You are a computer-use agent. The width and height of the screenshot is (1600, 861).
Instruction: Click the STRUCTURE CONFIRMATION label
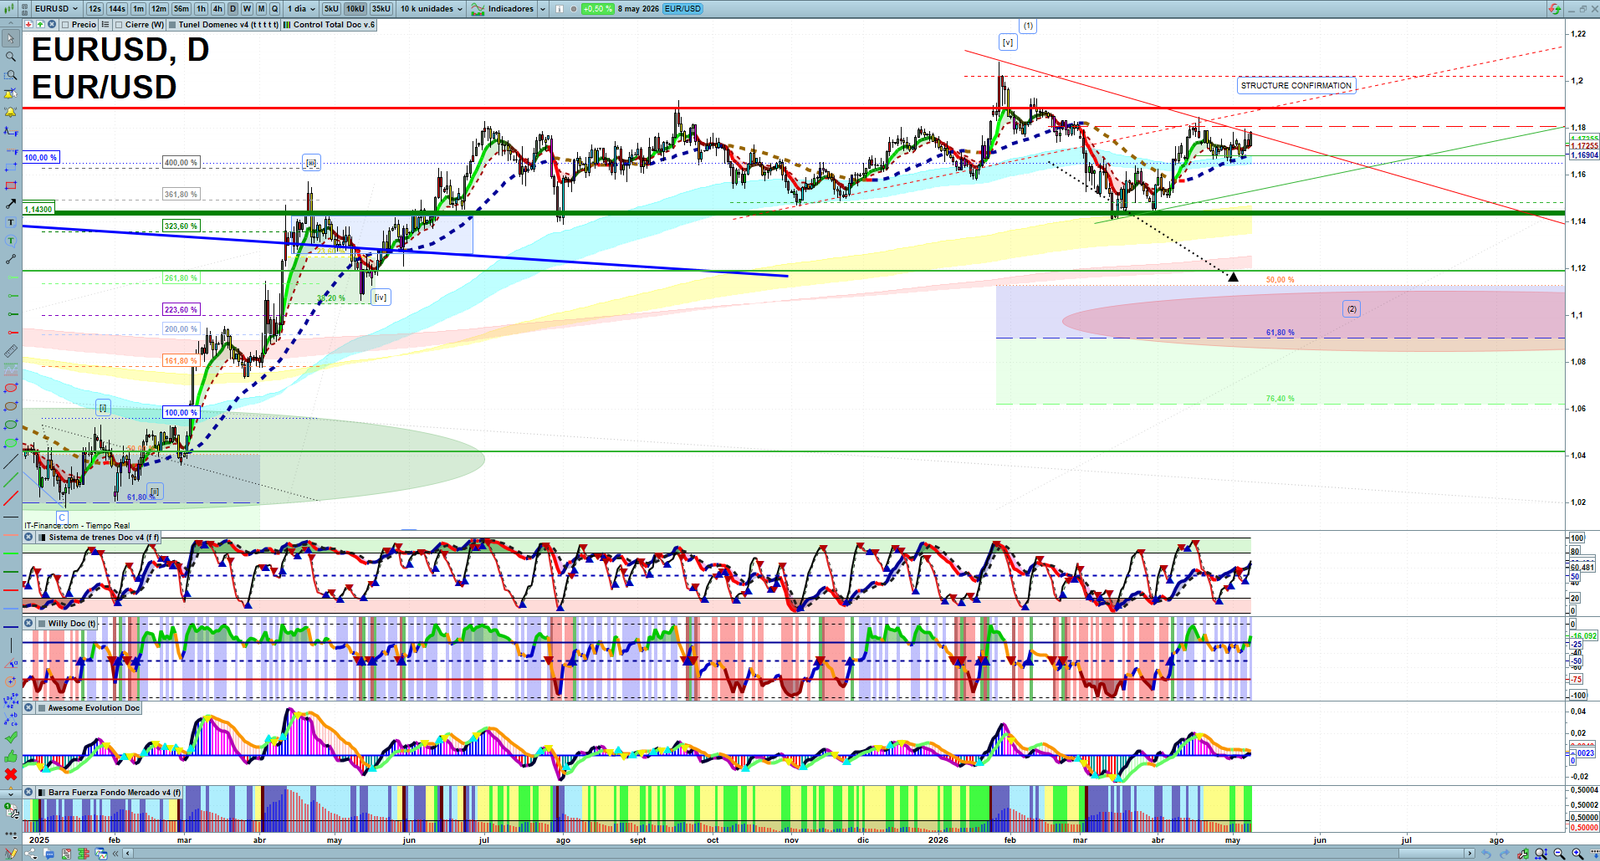point(1296,86)
